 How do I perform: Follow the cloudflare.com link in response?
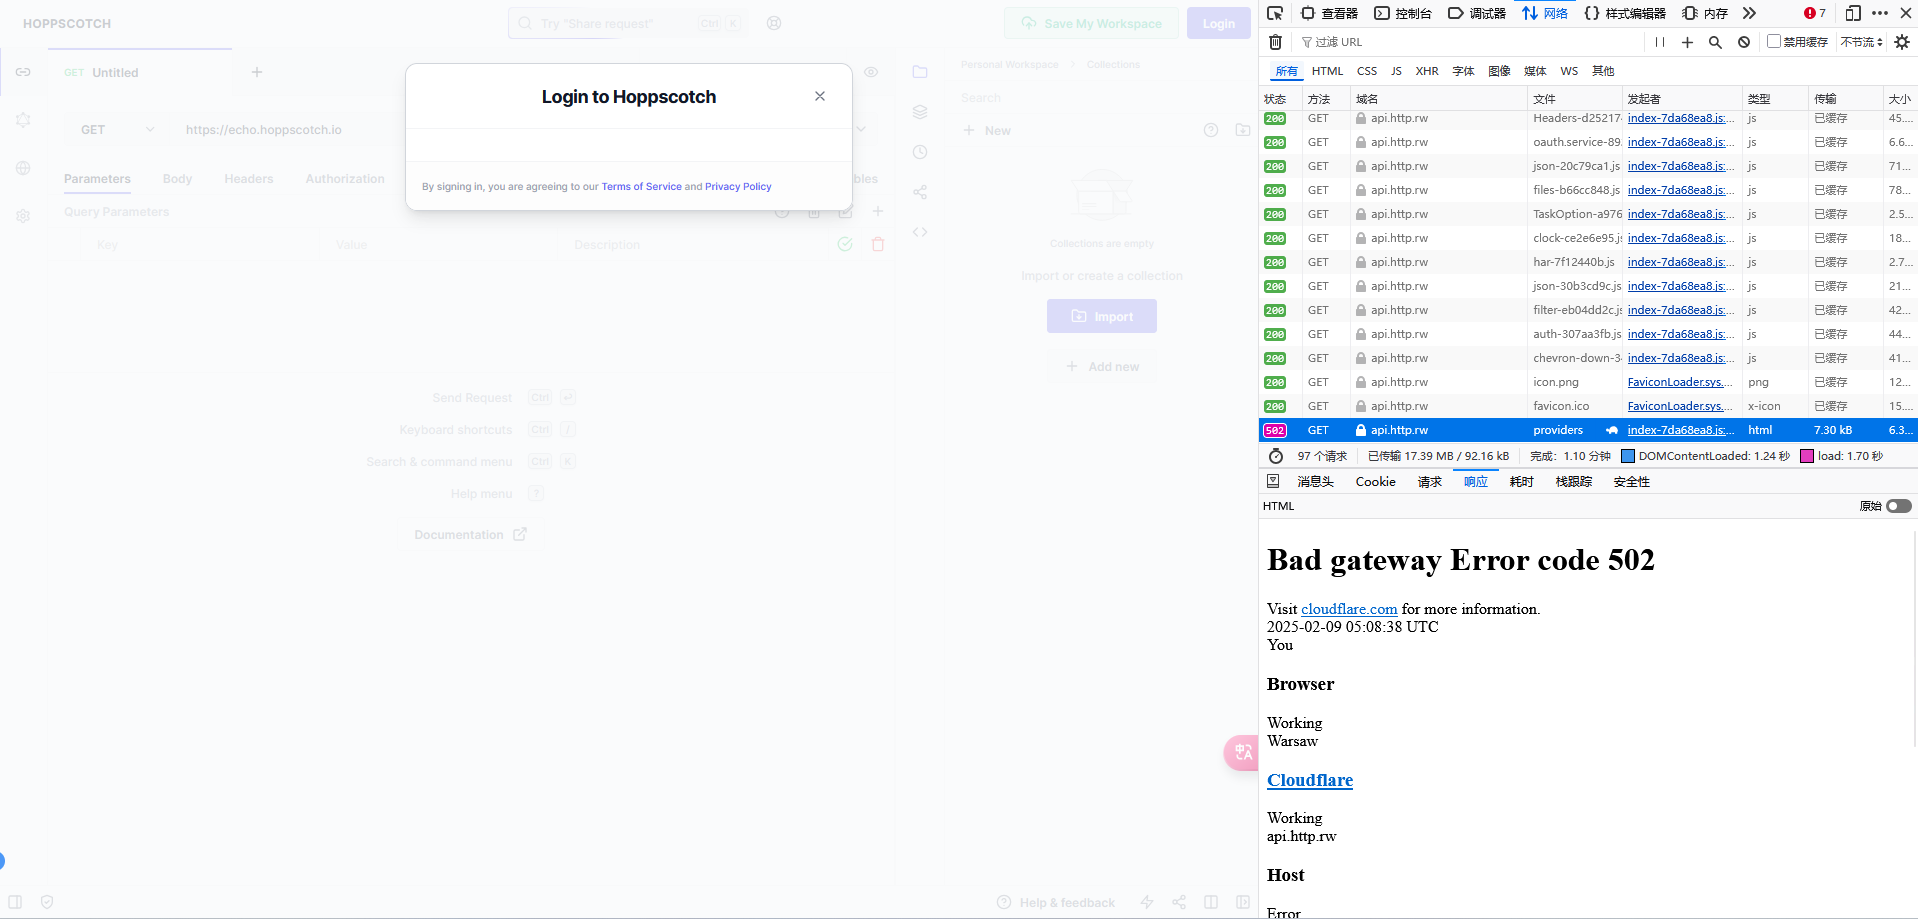coord(1349,609)
